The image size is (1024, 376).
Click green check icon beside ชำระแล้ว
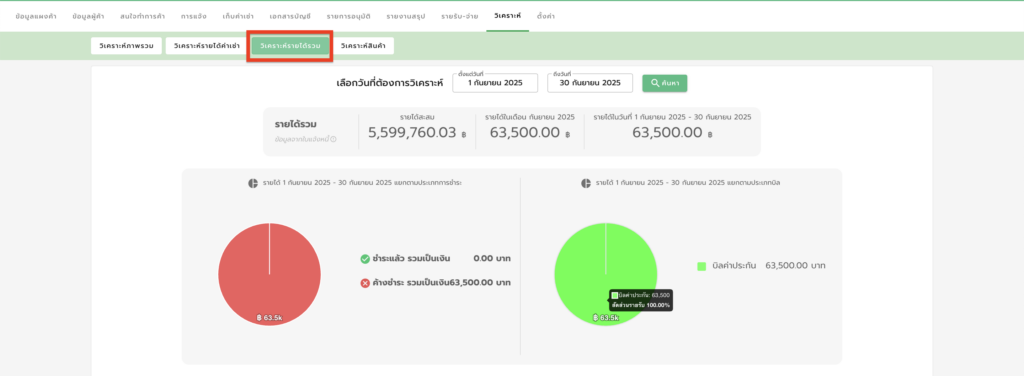(365, 259)
